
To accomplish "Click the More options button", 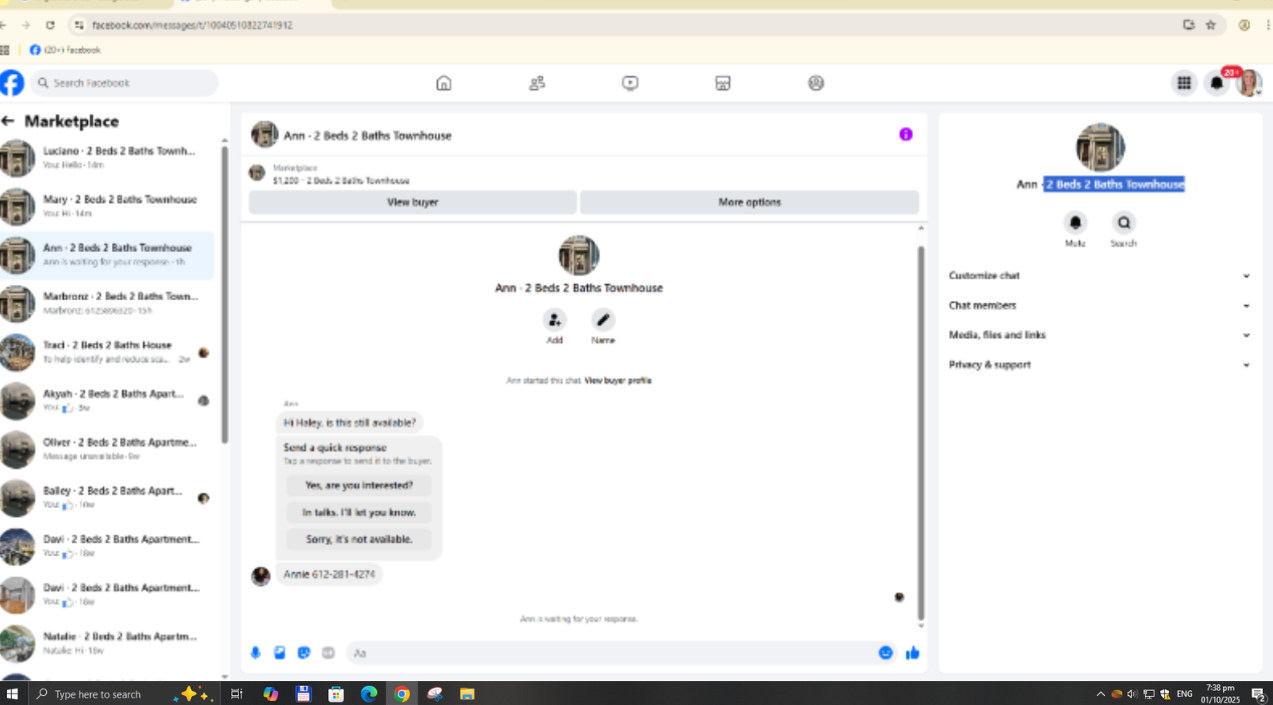I will click(x=749, y=202).
